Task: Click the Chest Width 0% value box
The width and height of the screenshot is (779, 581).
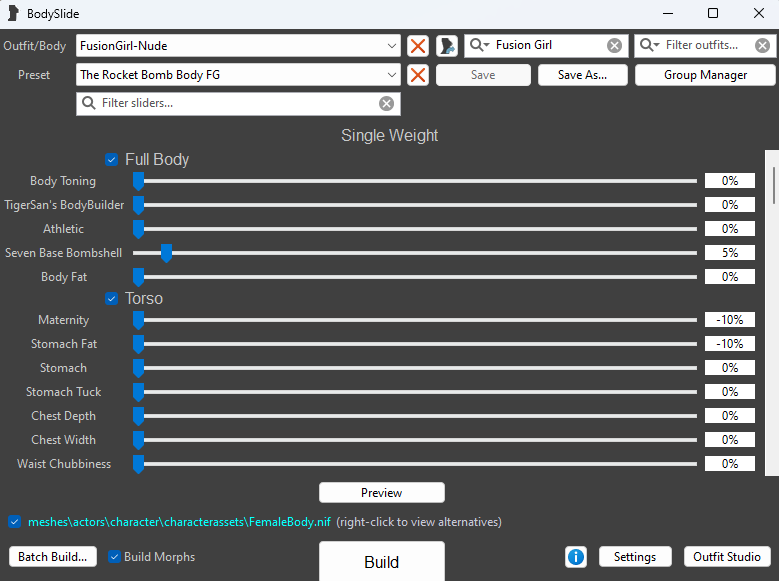Action: (729, 439)
